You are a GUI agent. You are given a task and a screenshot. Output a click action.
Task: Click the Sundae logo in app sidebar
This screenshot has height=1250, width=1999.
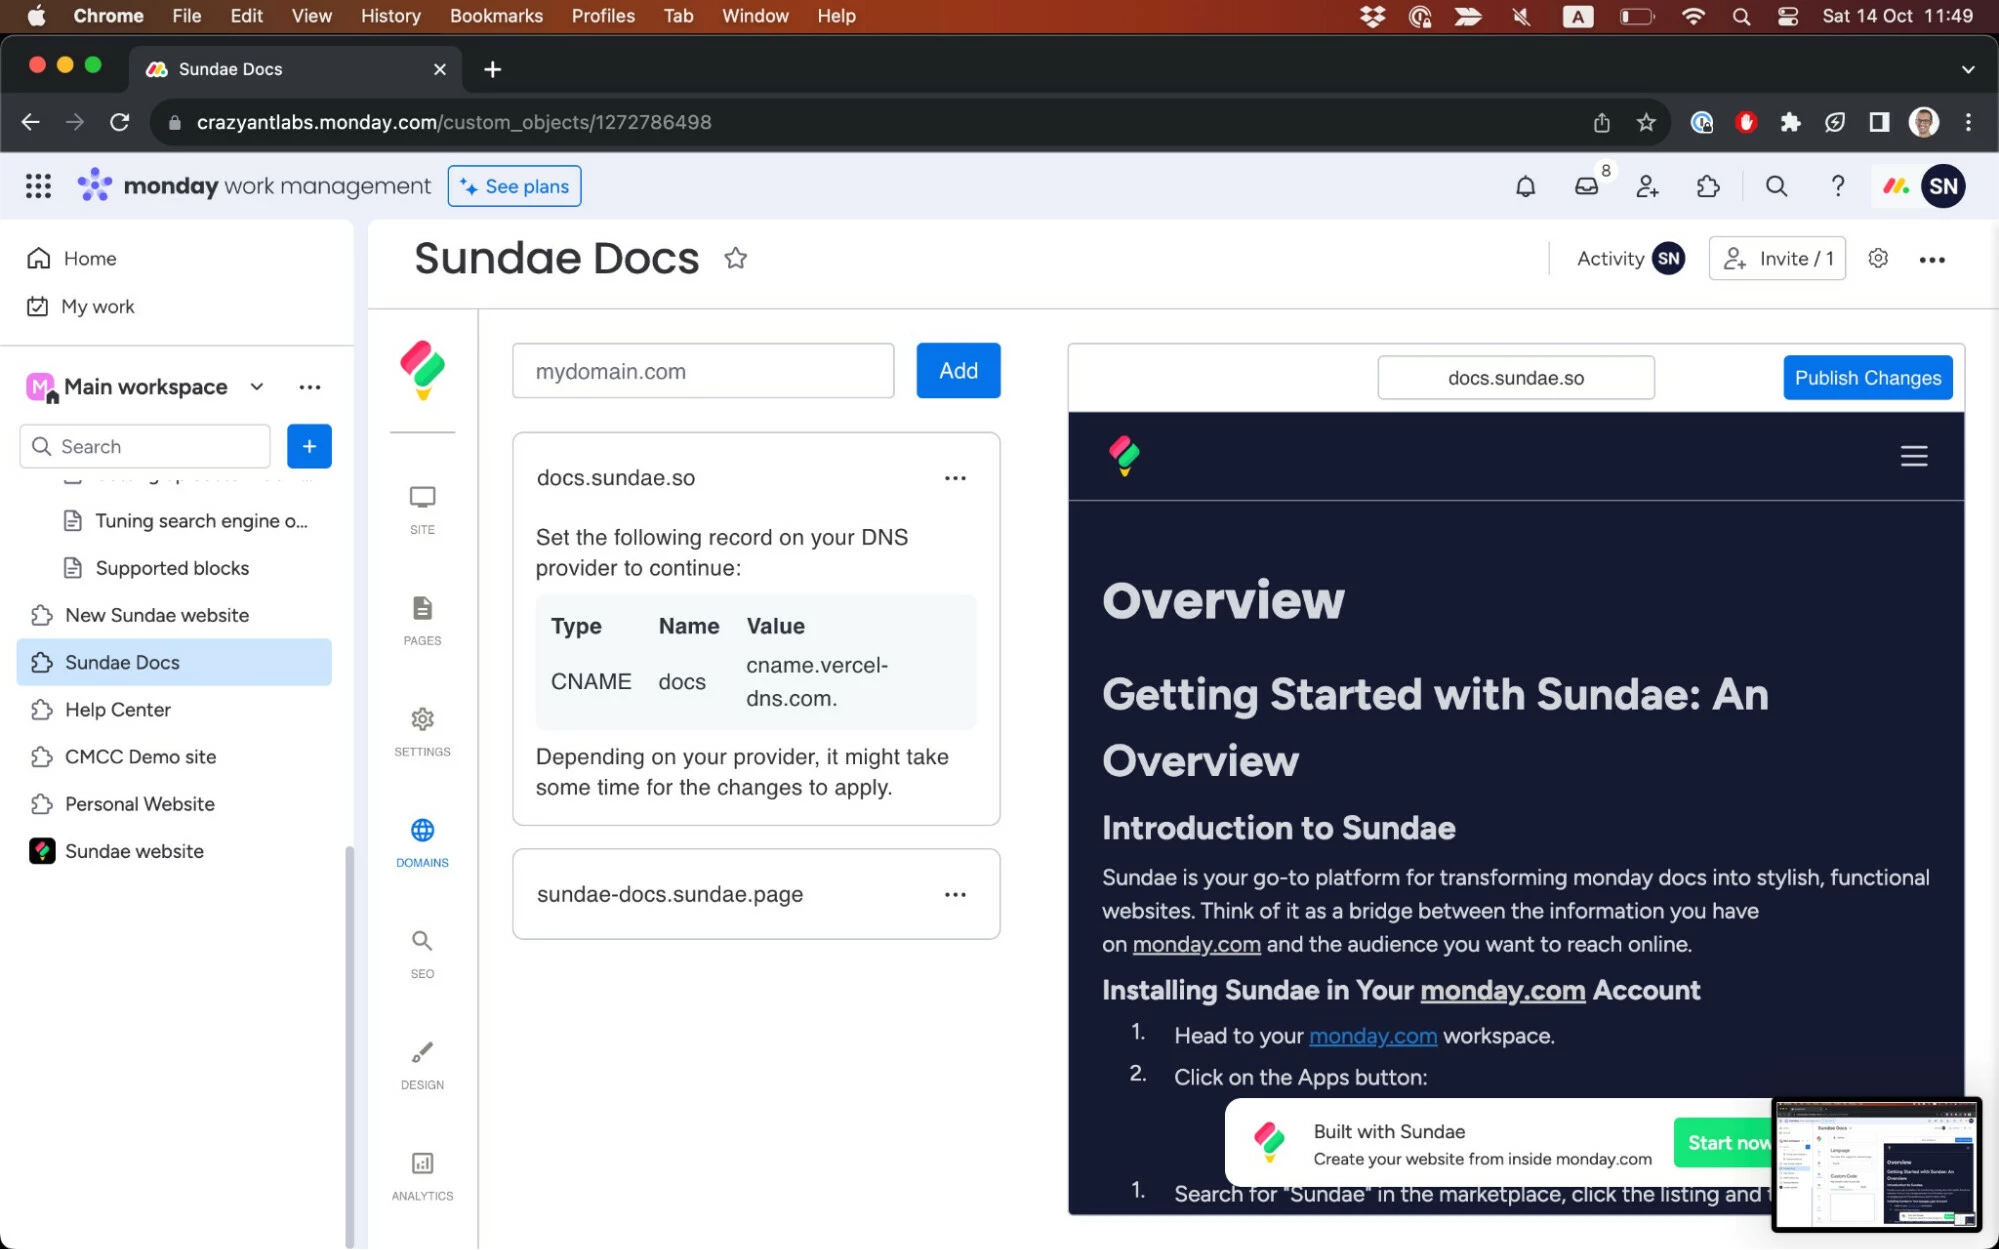422,370
